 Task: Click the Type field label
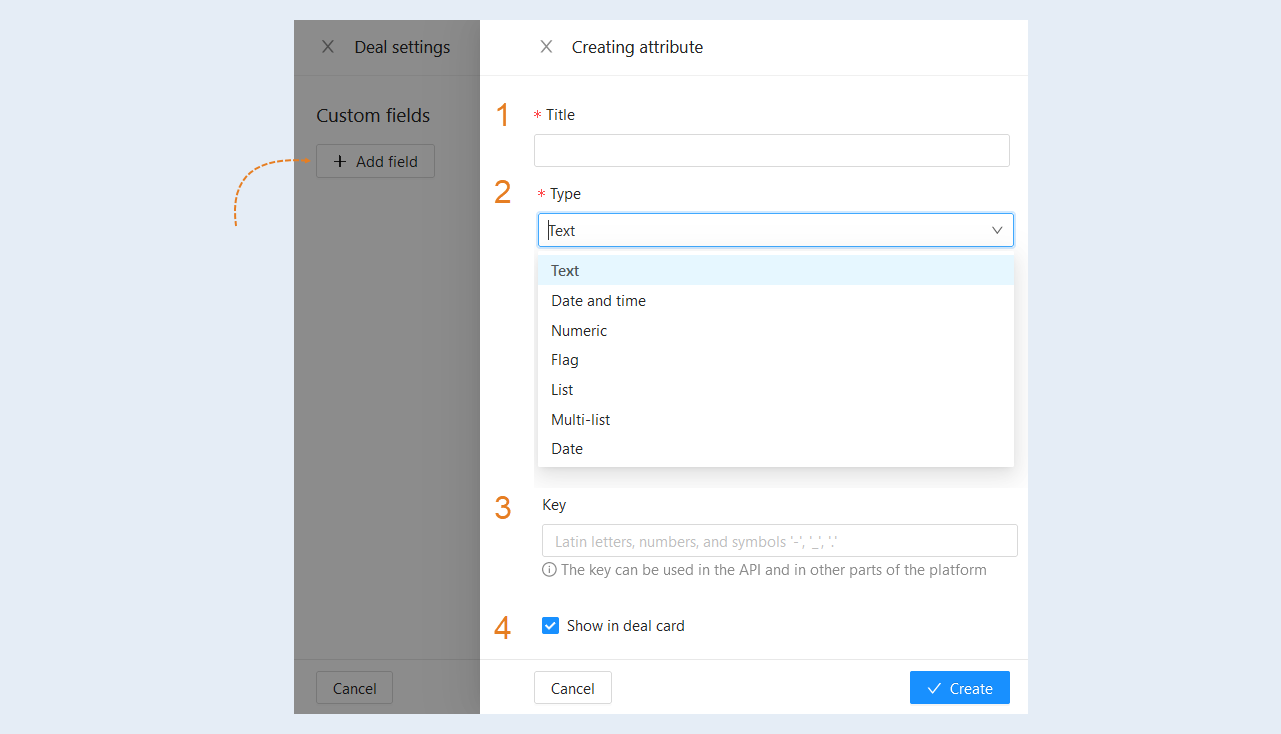(x=565, y=194)
